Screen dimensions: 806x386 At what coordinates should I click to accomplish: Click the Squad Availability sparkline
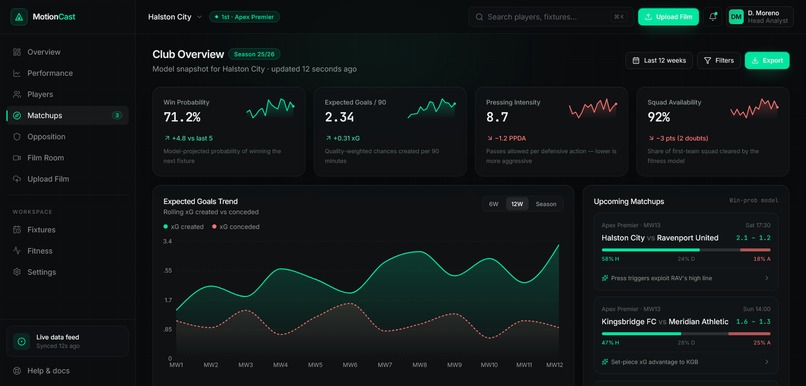pyautogui.click(x=755, y=108)
